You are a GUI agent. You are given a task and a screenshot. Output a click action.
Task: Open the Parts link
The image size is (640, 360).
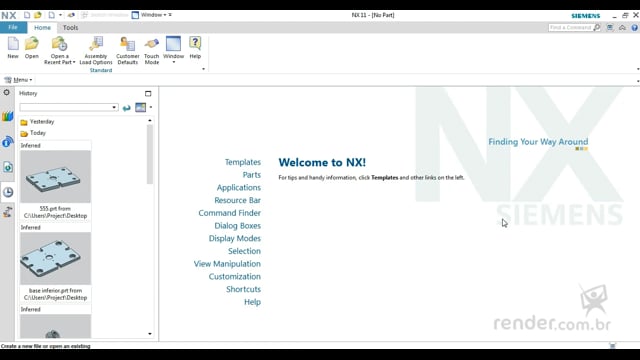coord(251,175)
